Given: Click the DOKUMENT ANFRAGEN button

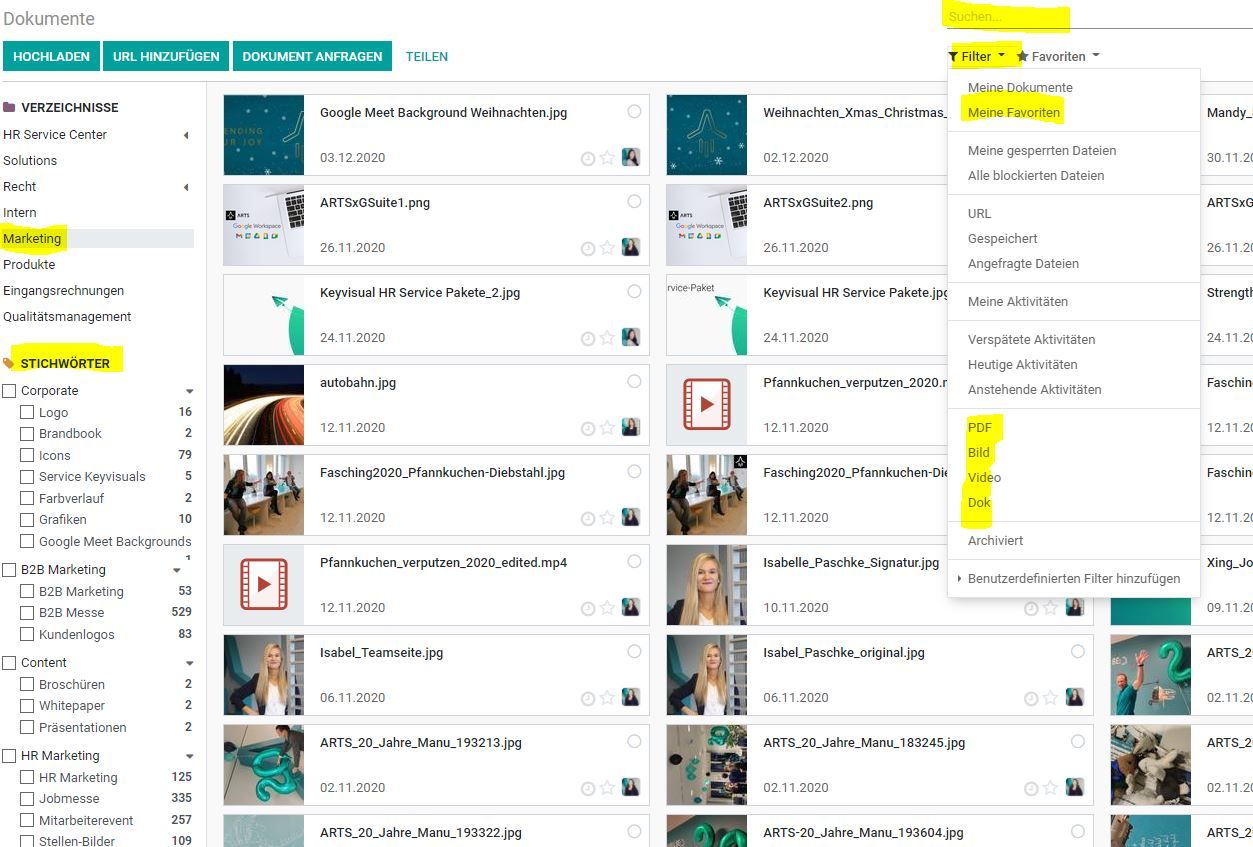Looking at the screenshot, I should 312,57.
